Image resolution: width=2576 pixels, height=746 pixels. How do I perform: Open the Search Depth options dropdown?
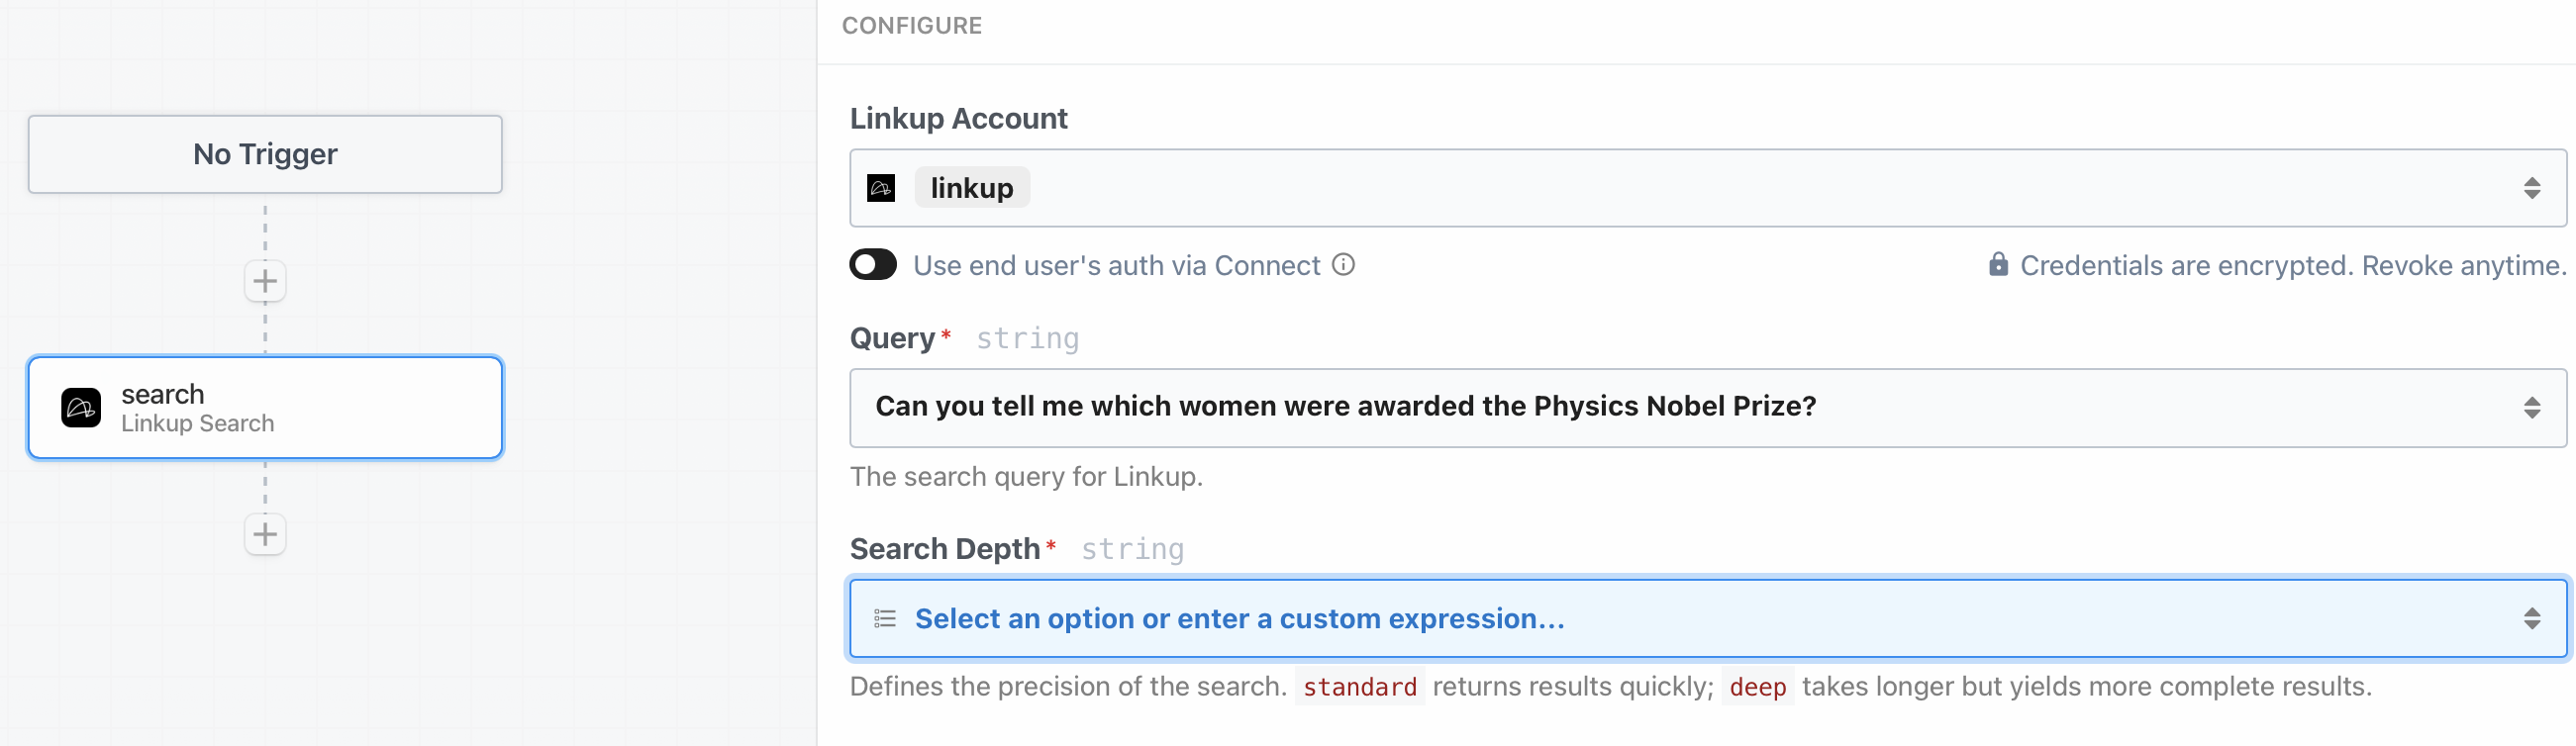tap(2531, 619)
